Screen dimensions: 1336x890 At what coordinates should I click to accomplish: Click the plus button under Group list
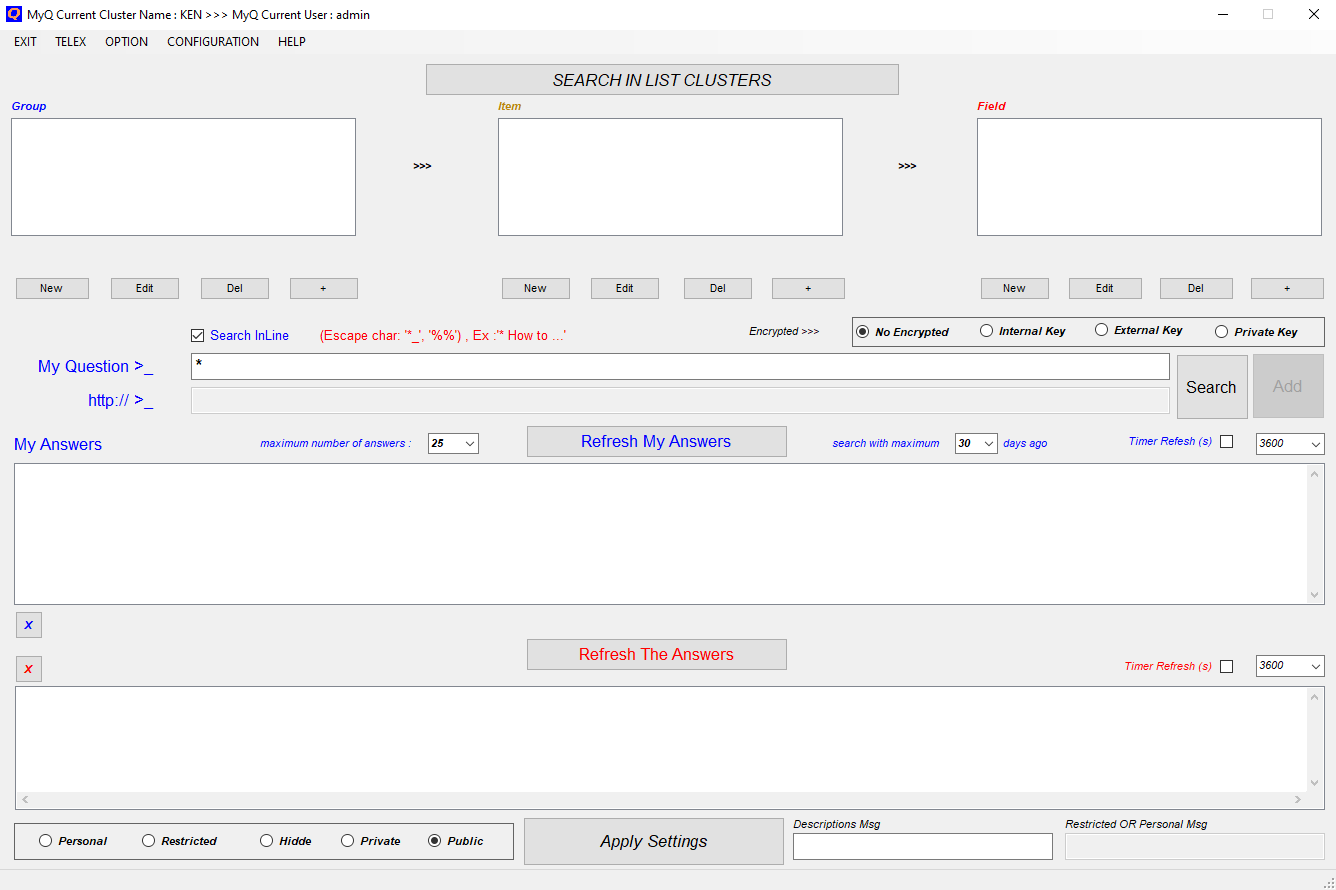(x=323, y=288)
